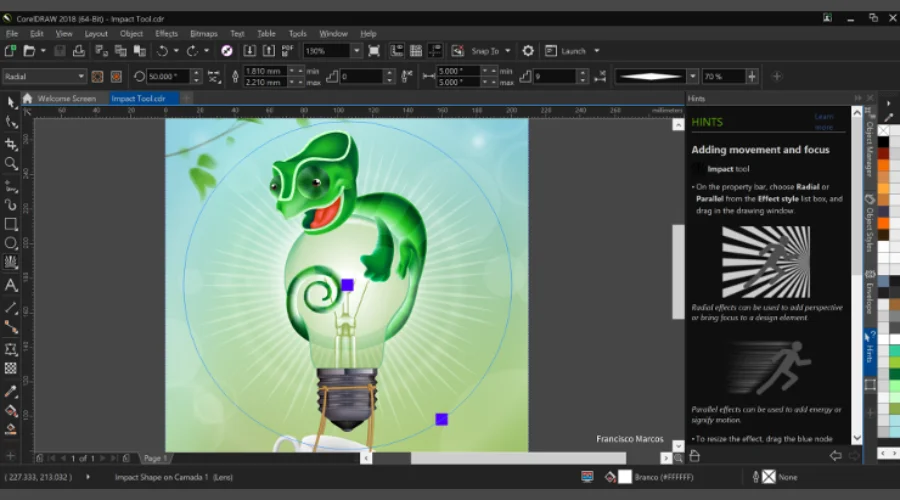Select the Transparency tool
This screenshot has height=500, width=900.
pyautogui.click(x=11, y=369)
